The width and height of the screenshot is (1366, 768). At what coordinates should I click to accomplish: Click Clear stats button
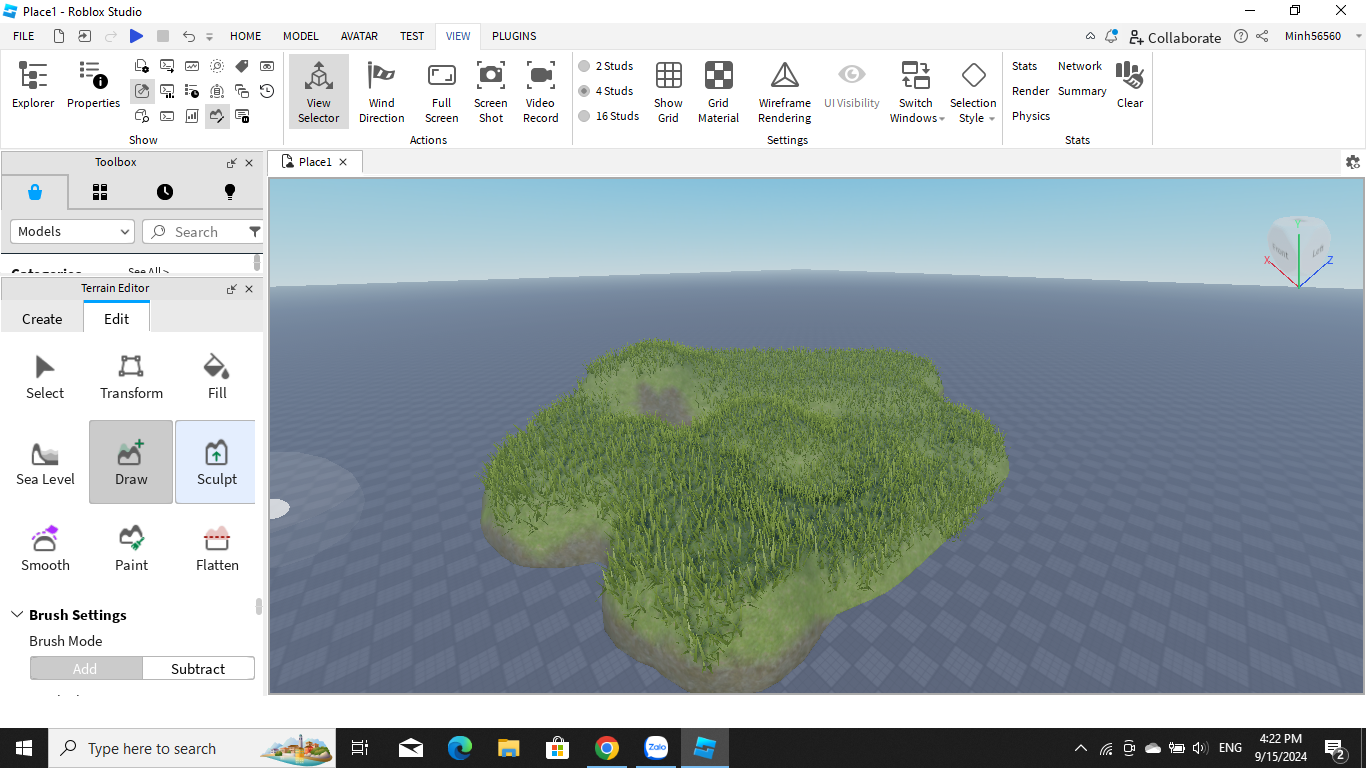1130,85
